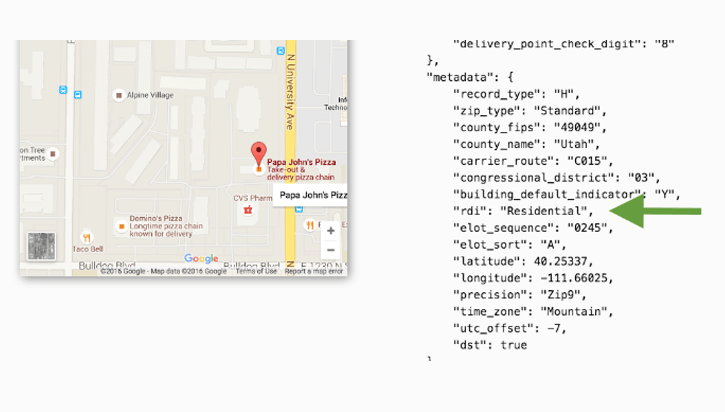Click the Alpine Village place marker
The height and width of the screenshot is (412, 725).
point(120,95)
